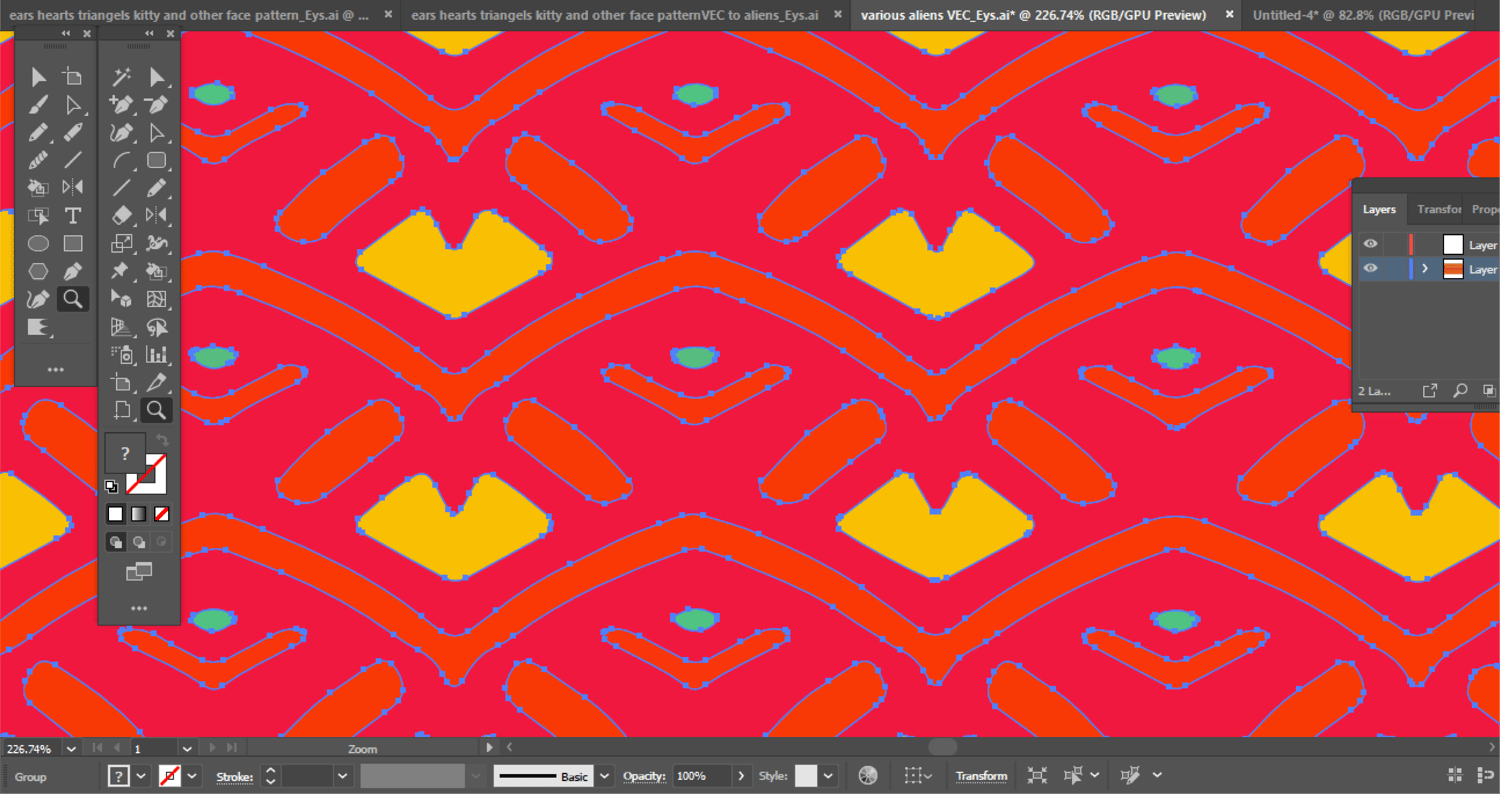1500x794 pixels.
Task: Change screen mode in the tools panel
Action: pos(138,571)
